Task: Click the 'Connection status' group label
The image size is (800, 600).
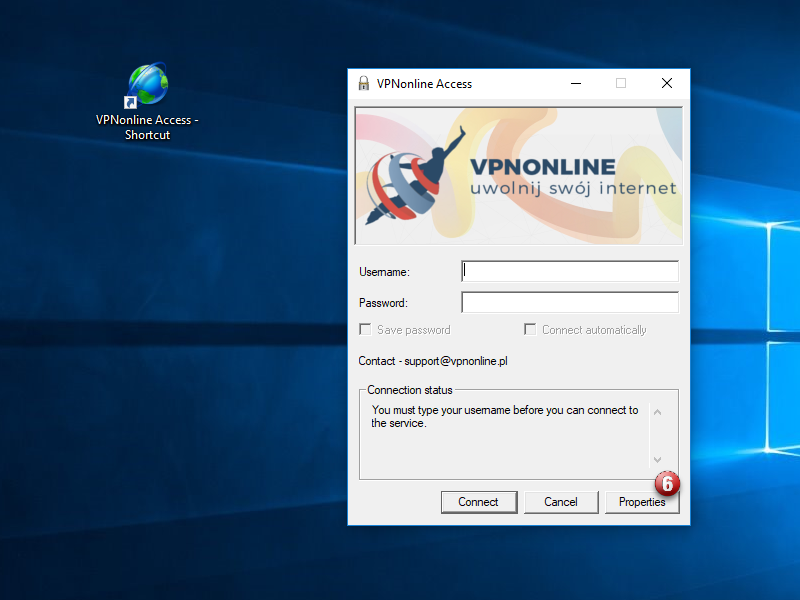Action: pos(410,390)
